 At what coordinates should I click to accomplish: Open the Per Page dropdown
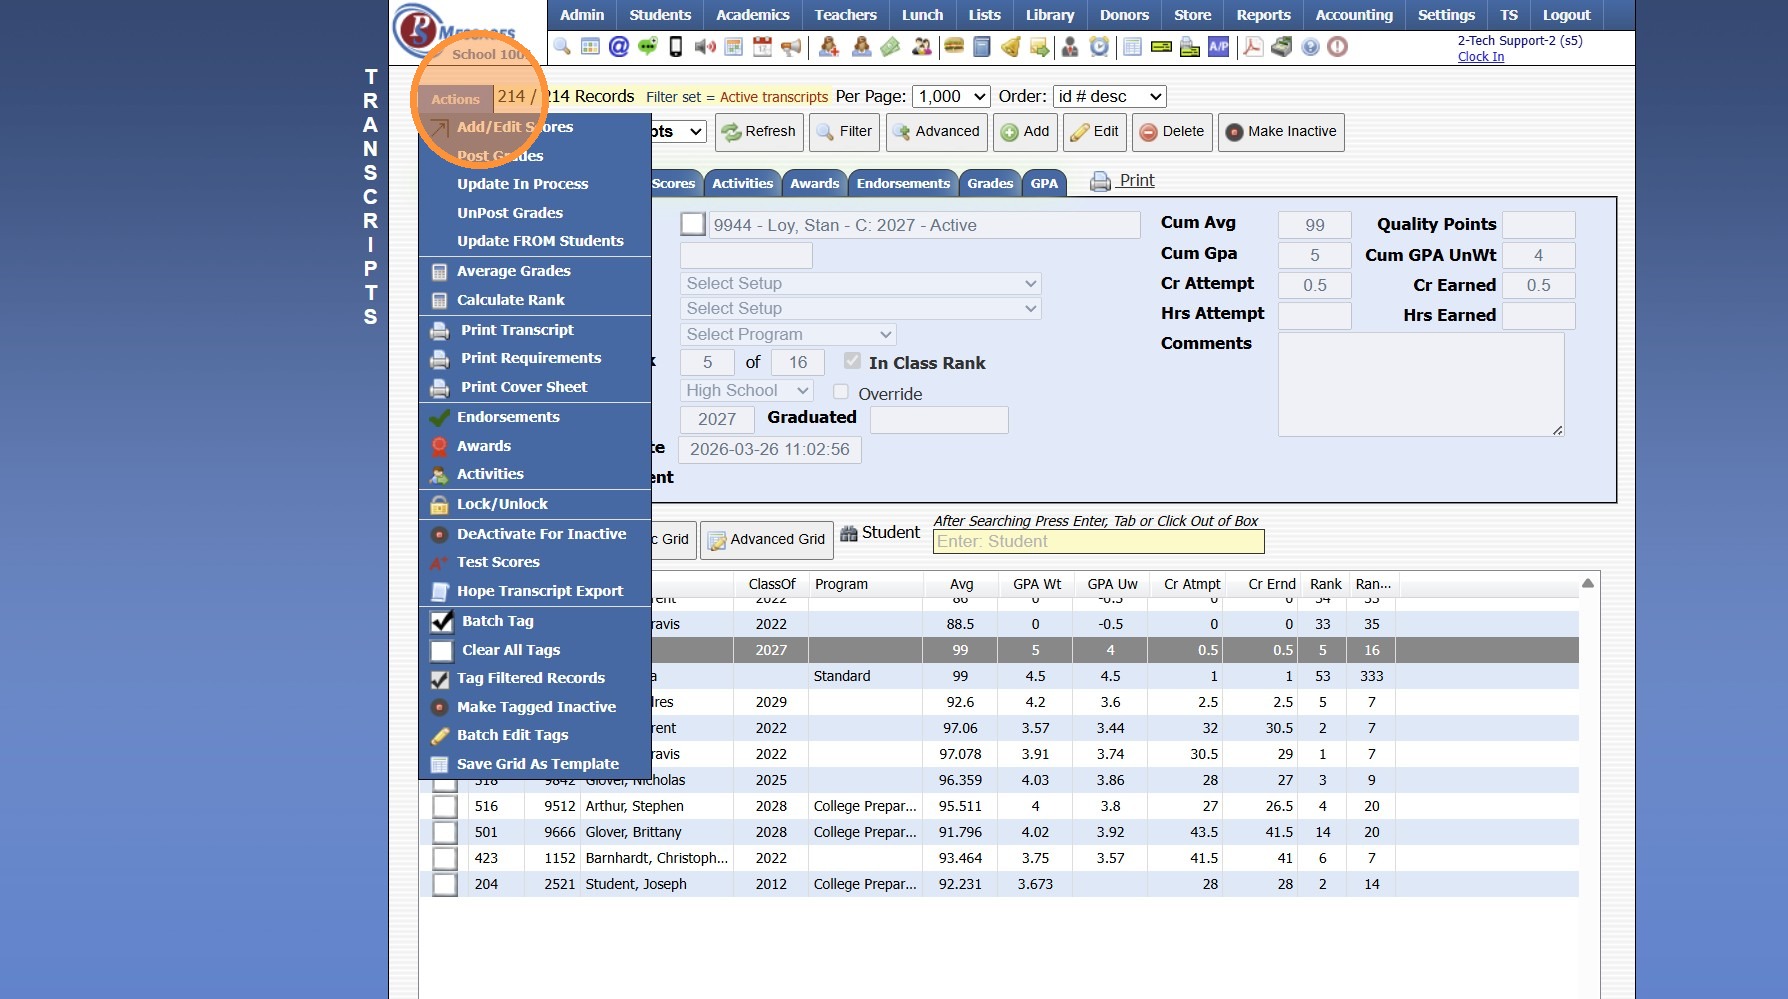951,97
